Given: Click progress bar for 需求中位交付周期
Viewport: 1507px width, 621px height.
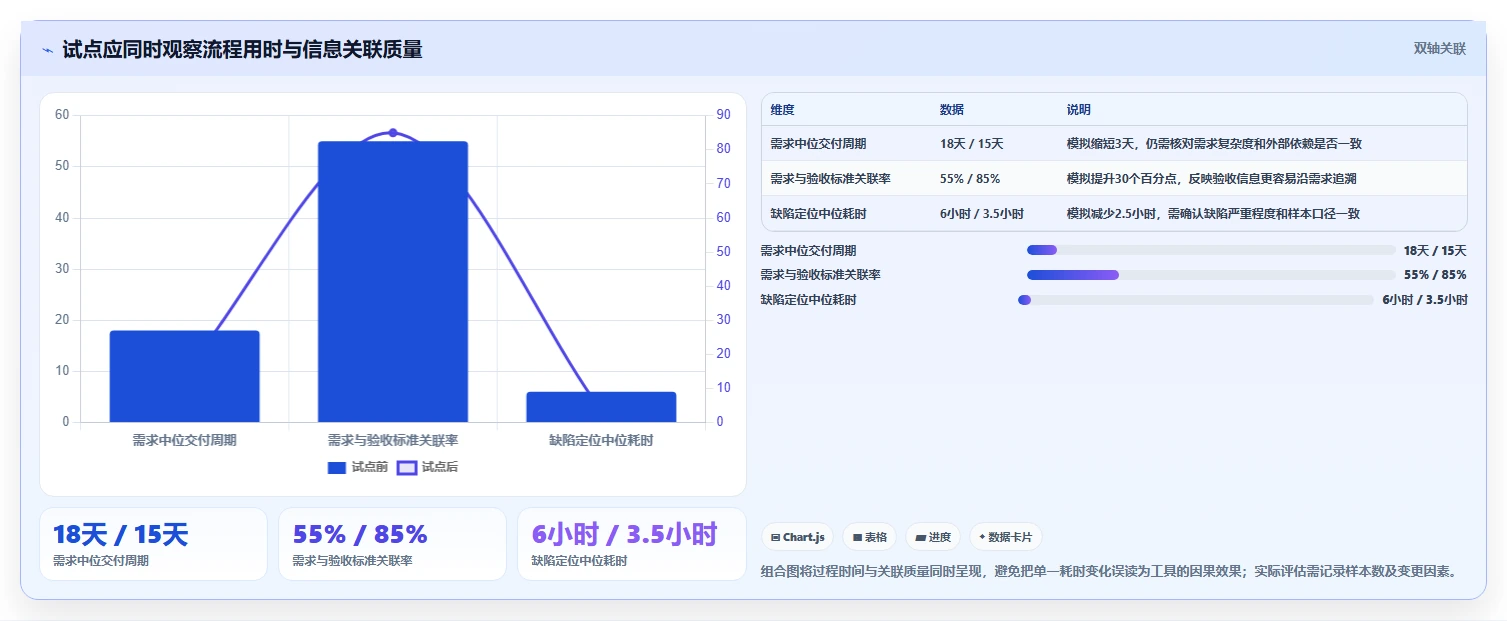Looking at the screenshot, I should pyautogui.click(x=1211, y=250).
